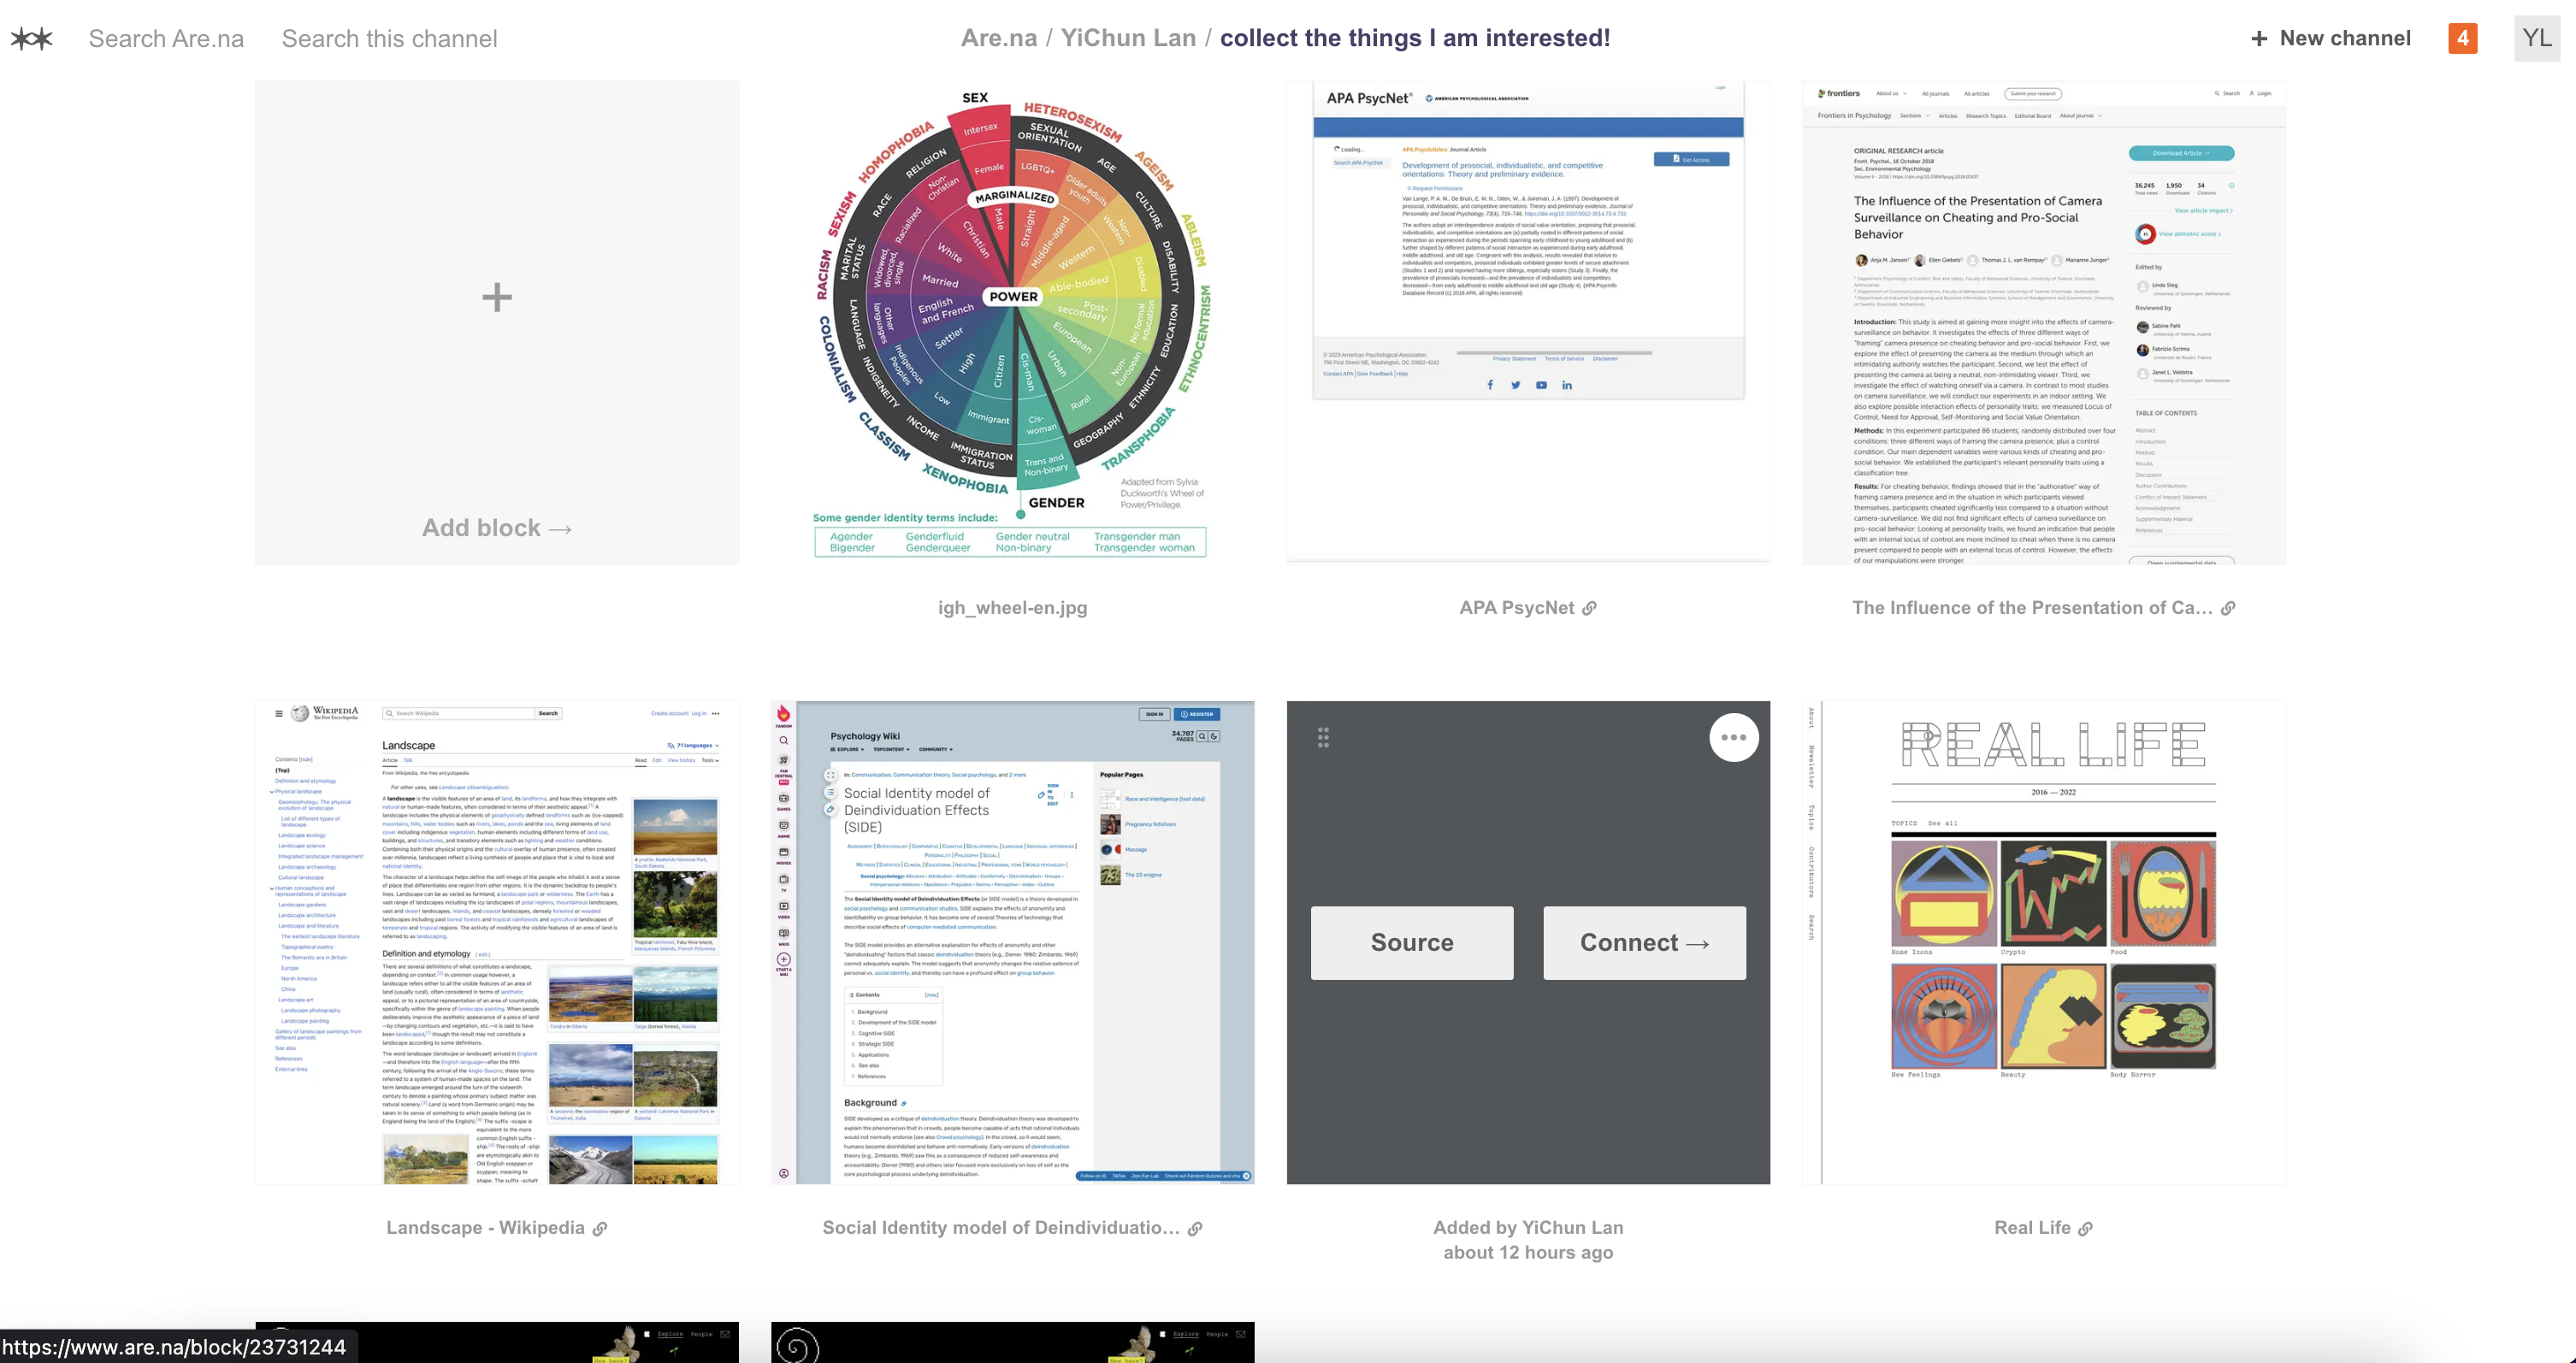Focus the Search this channel field
The width and height of the screenshot is (2576, 1363).
[x=389, y=39]
